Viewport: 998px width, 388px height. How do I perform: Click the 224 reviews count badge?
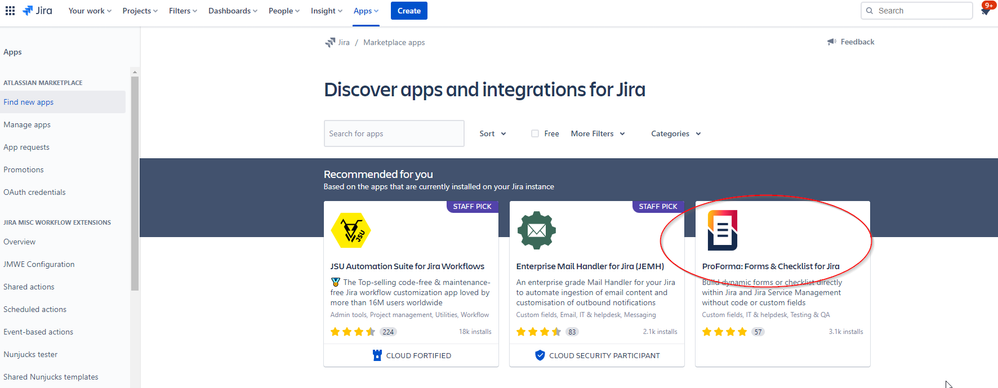click(x=388, y=332)
